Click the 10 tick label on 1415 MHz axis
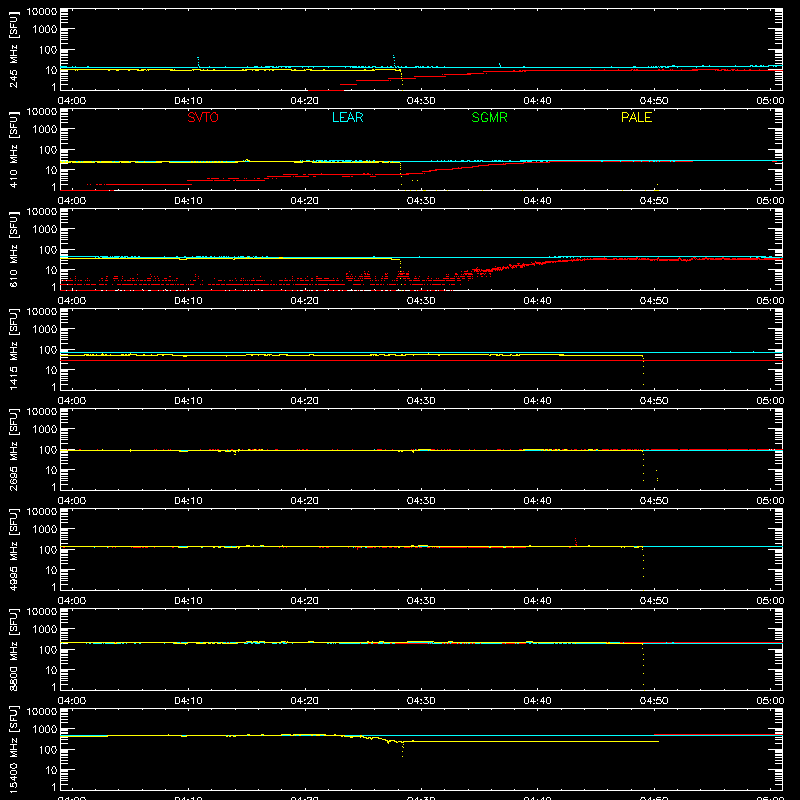The height and width of the screenshot is (800, 800). tap(51, 370)
